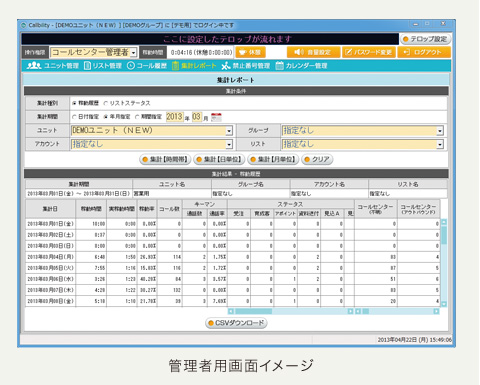Click the month field showing 03

click(197, 117)
